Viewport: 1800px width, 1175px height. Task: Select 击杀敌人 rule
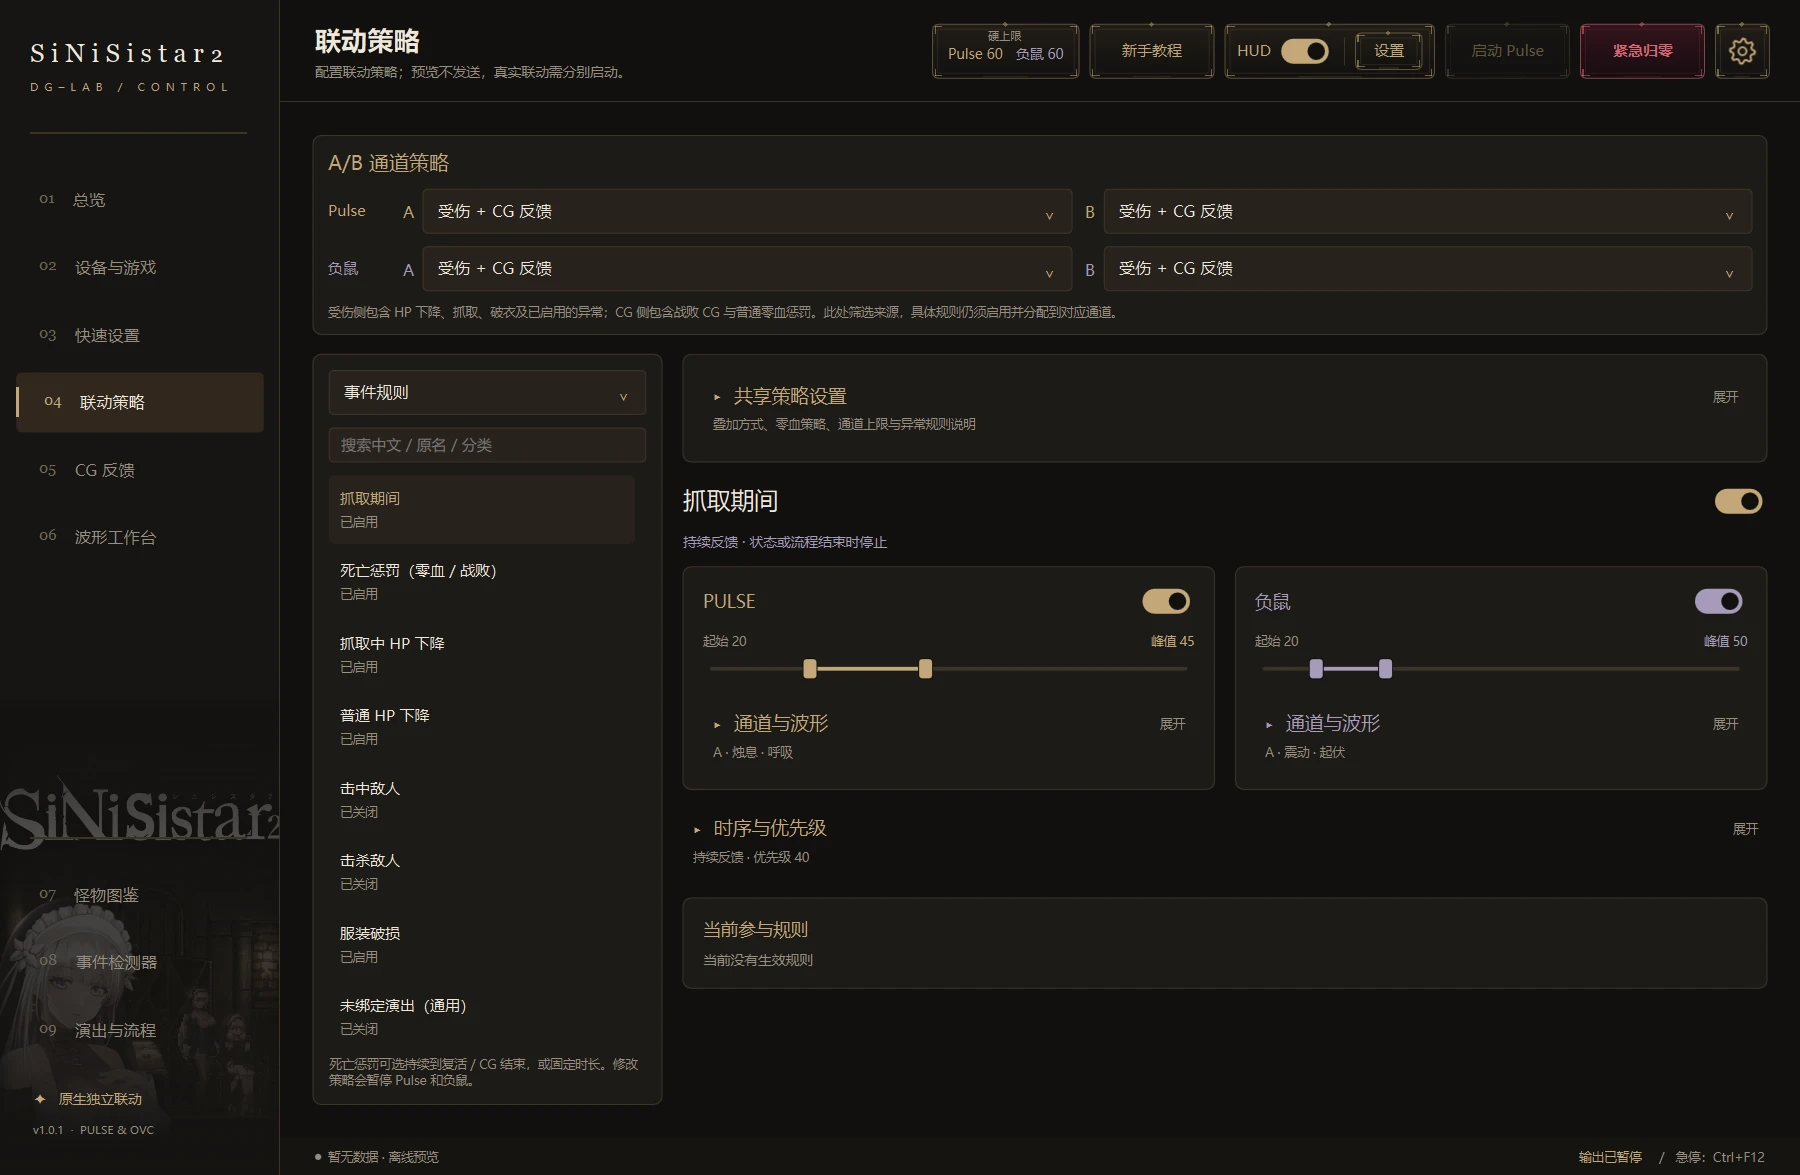pyautogui.click(x=482, y=872)
